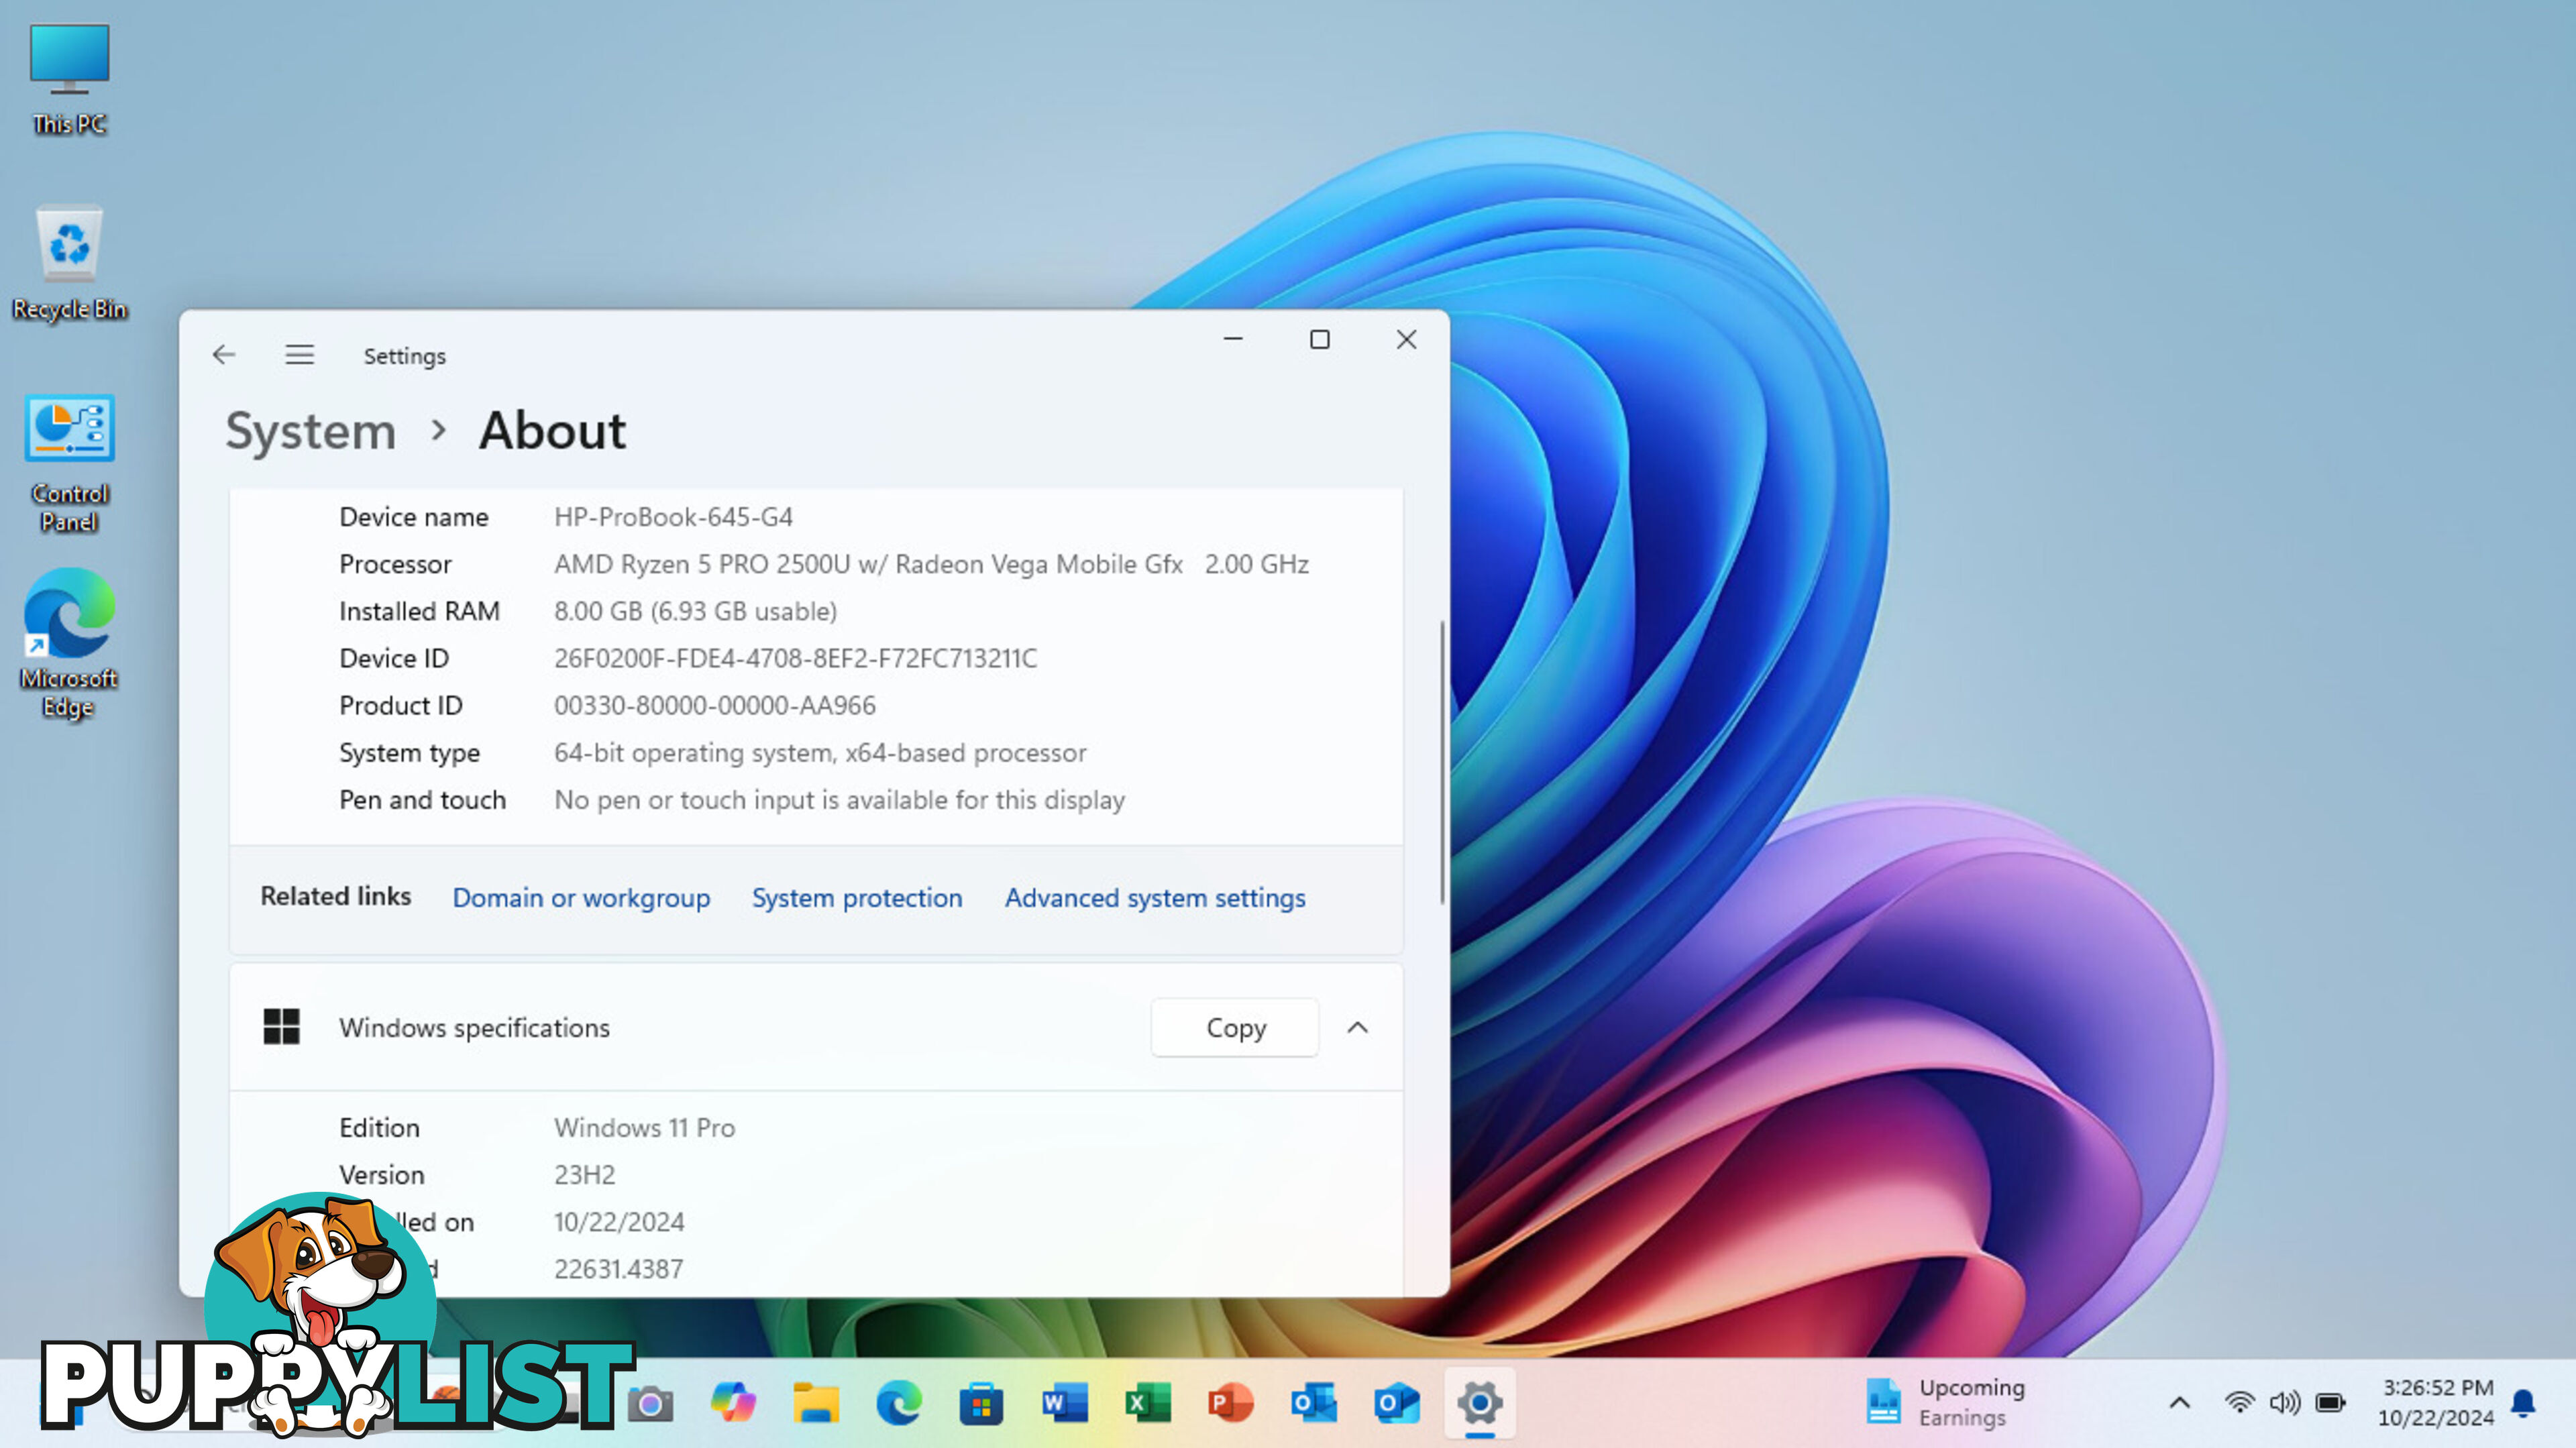Screen dimensions: 2576x1448
Task: Launch Microsoft Edge from the taskbar
Action: coord(899,1403)
